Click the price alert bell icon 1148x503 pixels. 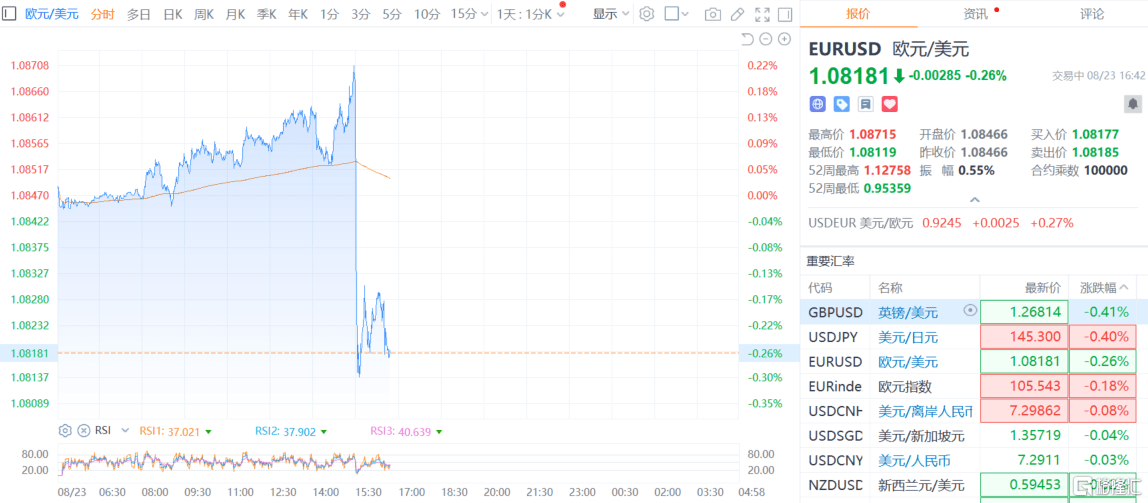[1133, 104]
